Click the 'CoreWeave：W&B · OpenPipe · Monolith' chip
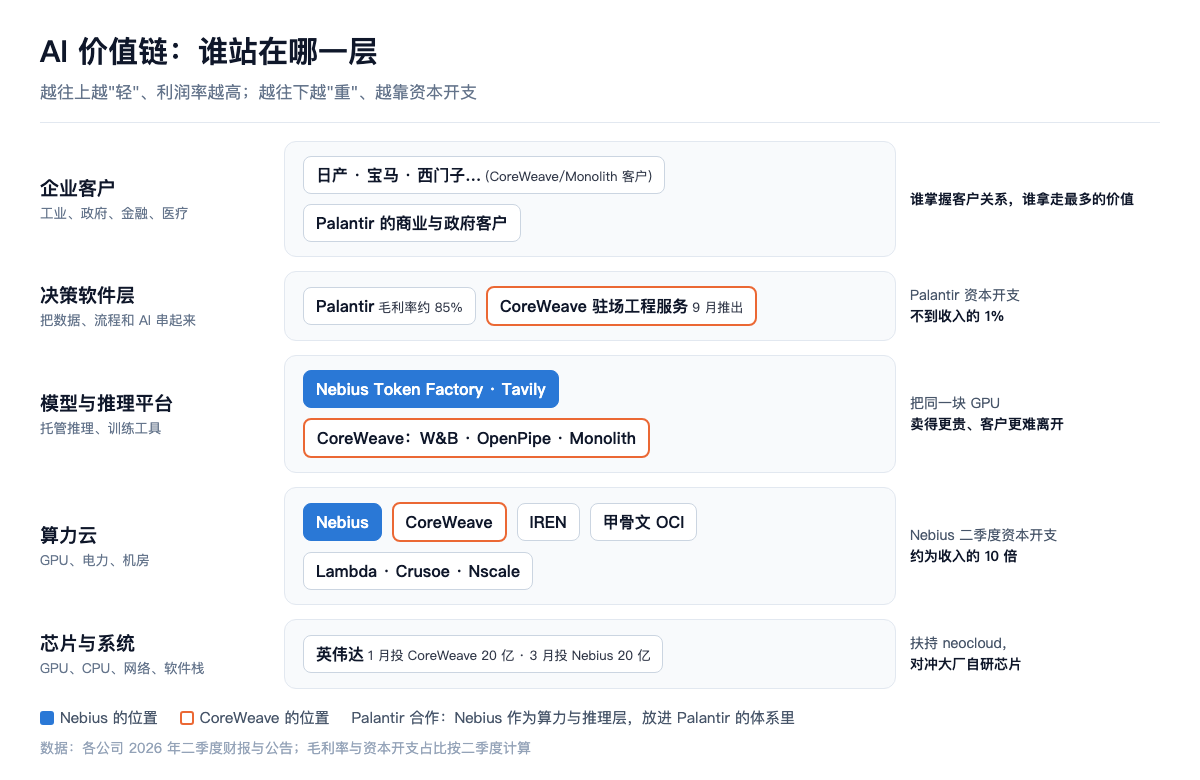This screenshot has height=780, width=1200. click(x=476, y=438)
